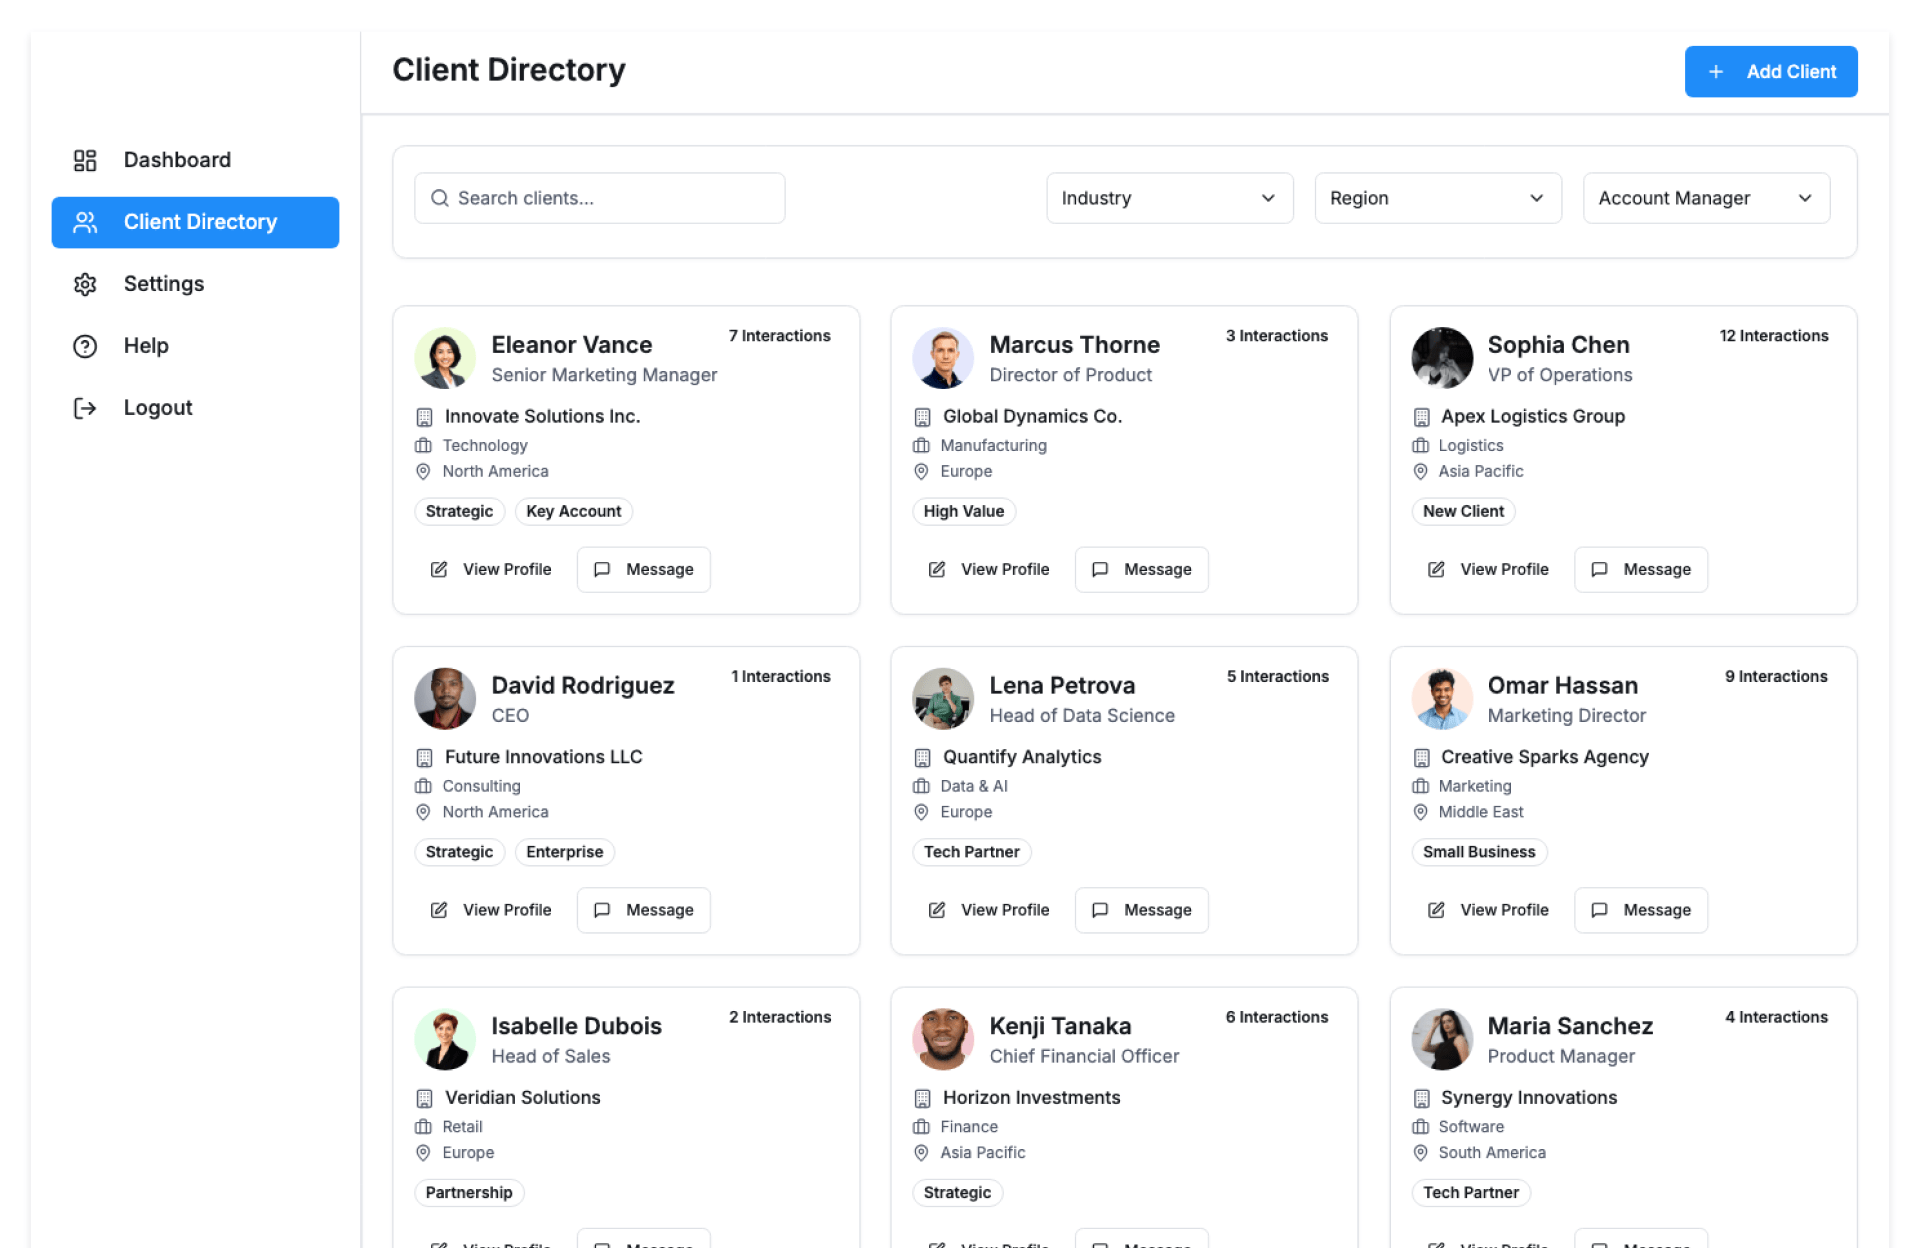This screenshot has width=1920, height=1248.
Task: Open the Industry filter dropdown
Action: click(x=1169, y=198)
